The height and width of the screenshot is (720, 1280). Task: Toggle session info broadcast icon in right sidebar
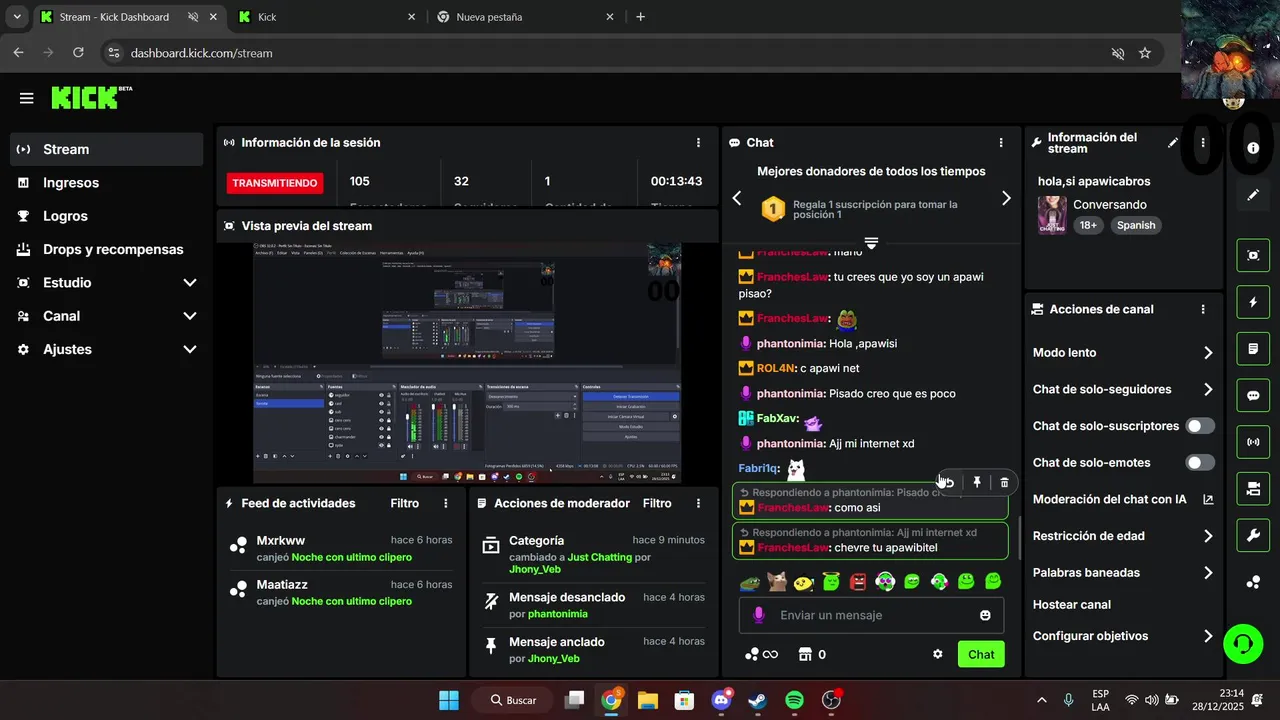(x=1253, y=442)
